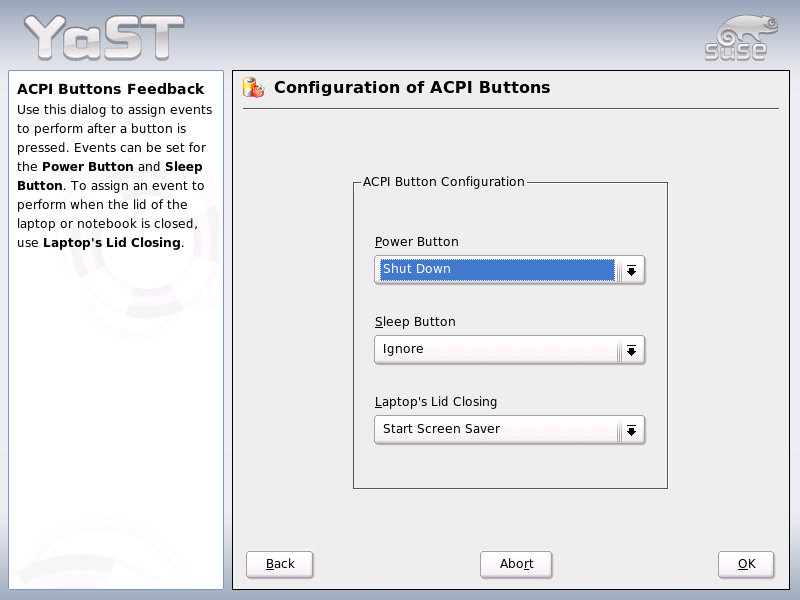Open the Sleep Button dropdown showing Ignore
The image size is (800, 600).
point(509,349)
